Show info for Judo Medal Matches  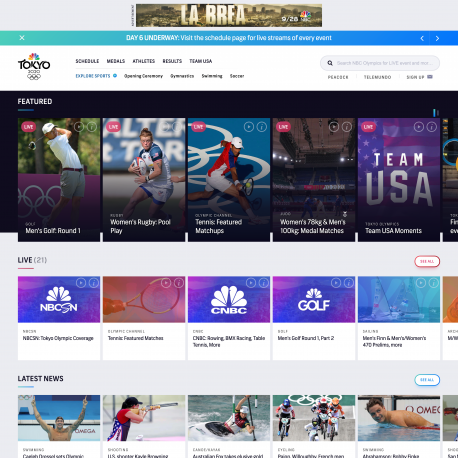click(x=347, y=127)
